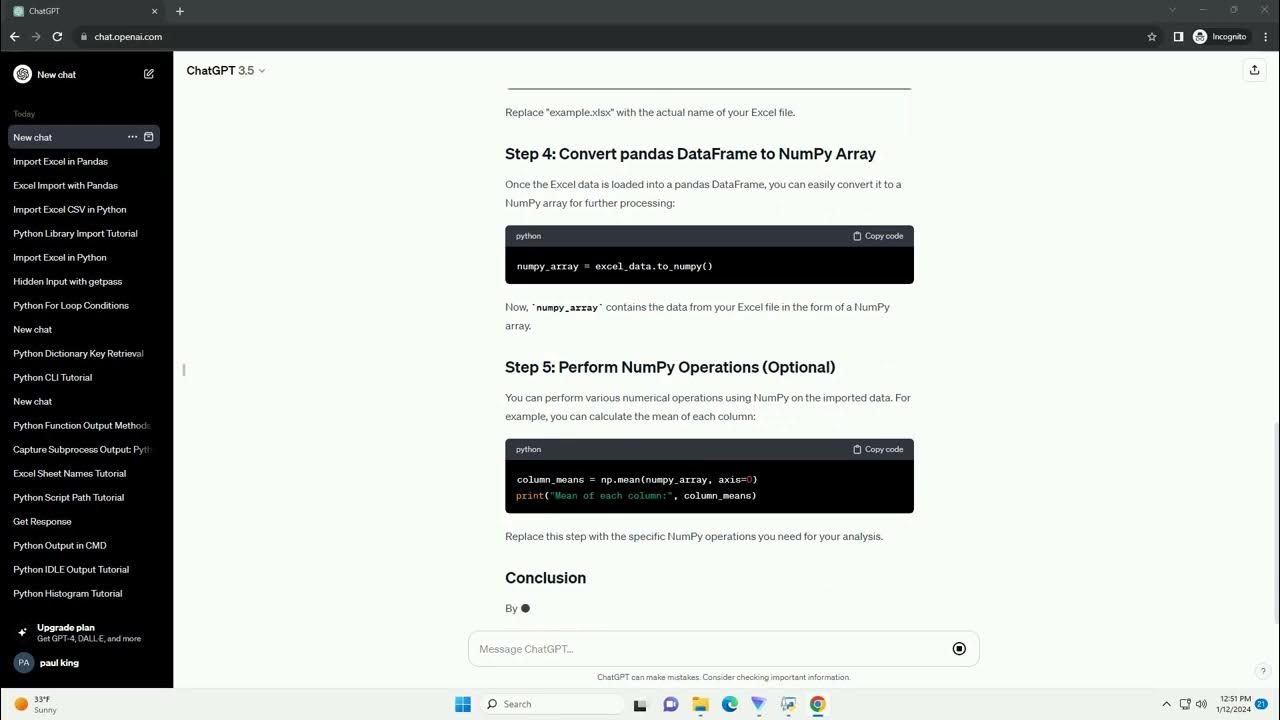Open Import Excel CSV in Python chat
This screenshot has height=720, width=1280.
pyautogui.click(x=84, y=209)
